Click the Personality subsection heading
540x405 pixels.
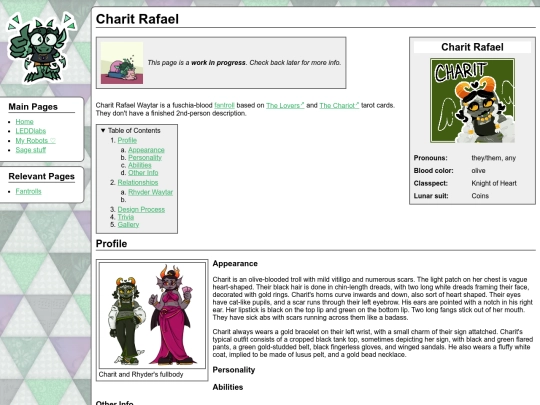pyautogui.click(x=234, y=370)
